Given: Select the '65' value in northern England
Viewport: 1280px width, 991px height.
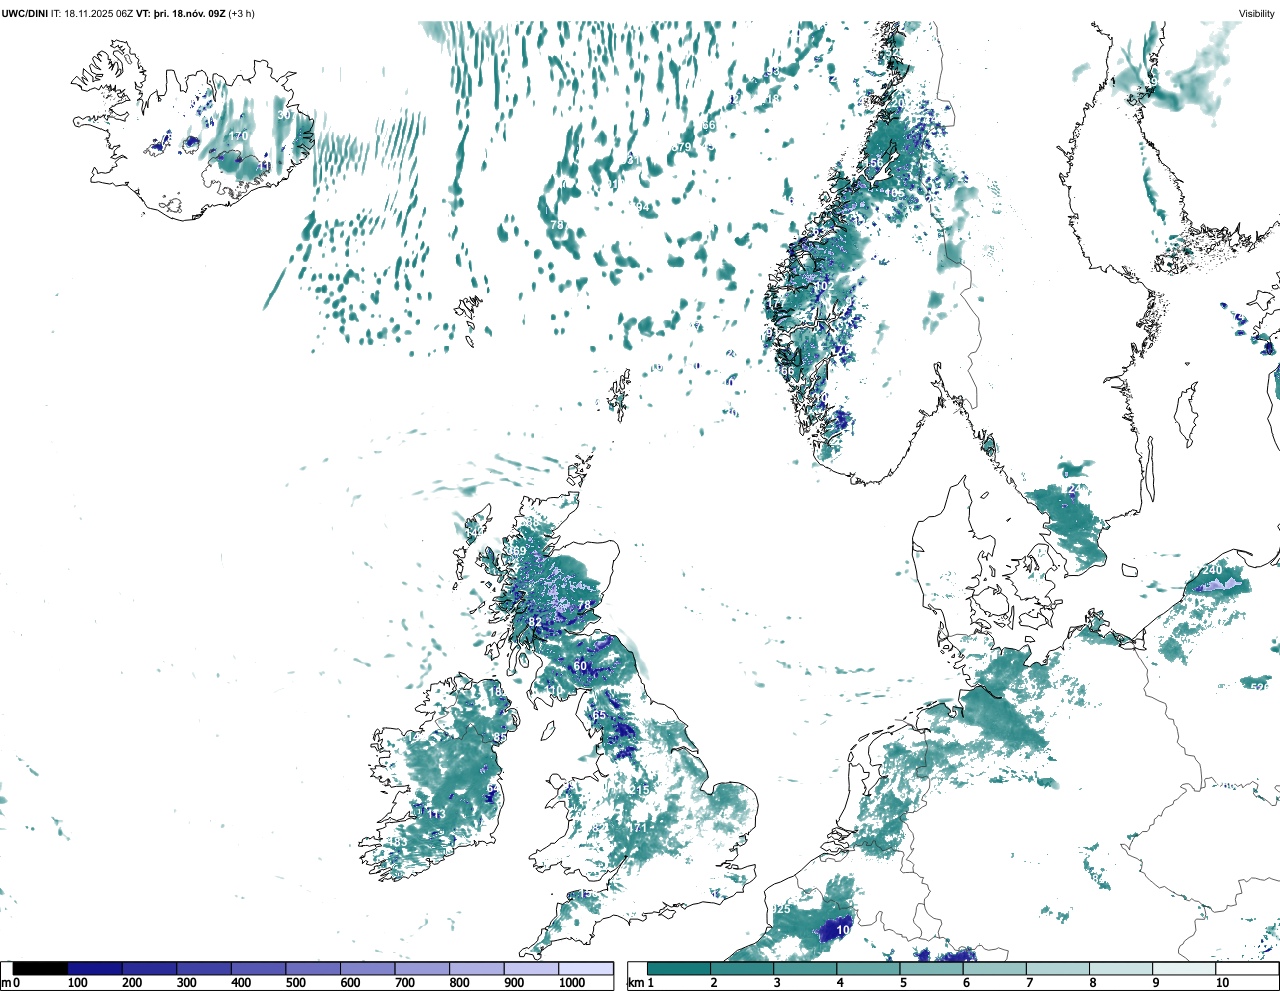Looking at the screenshot, I should point(600,715).
